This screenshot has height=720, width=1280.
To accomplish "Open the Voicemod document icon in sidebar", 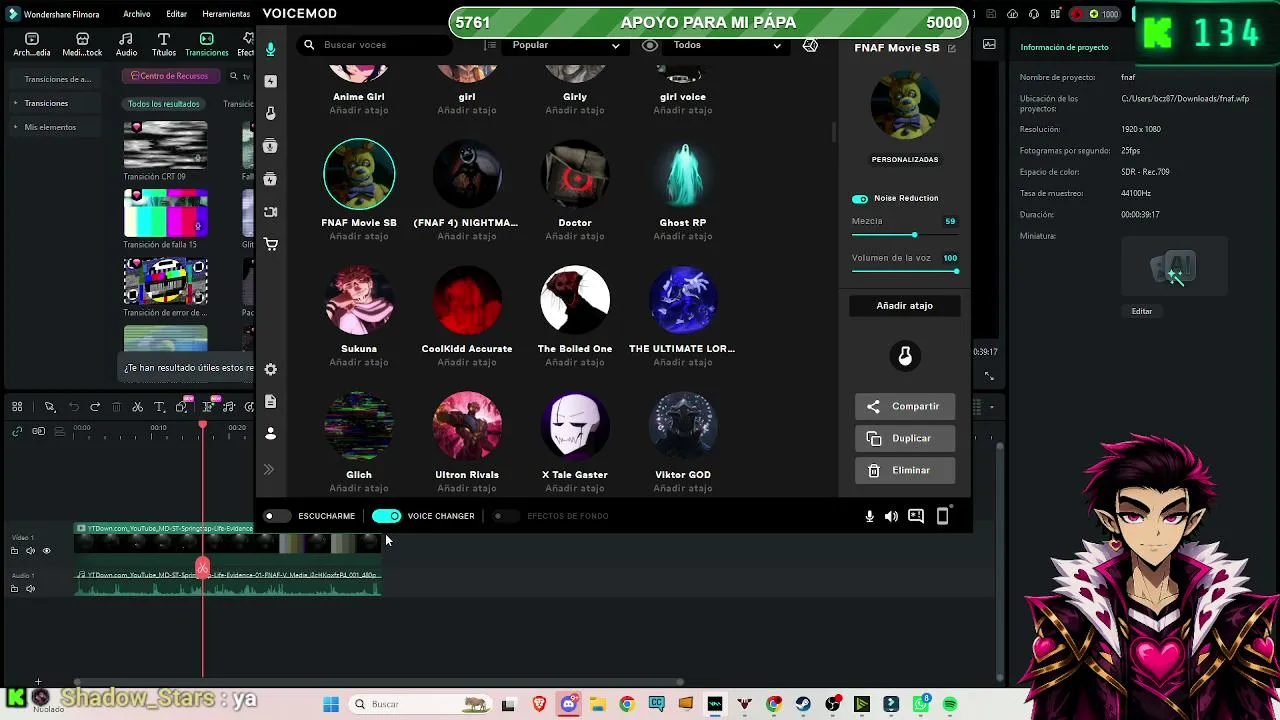I will tap(271, 402).
